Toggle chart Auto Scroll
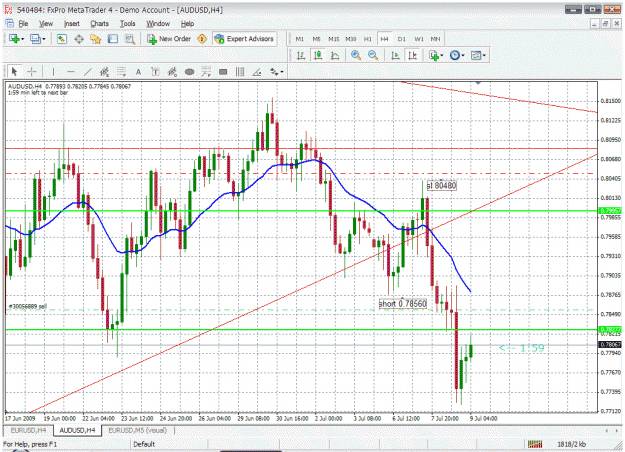The width and height of the screenshot is (625, 452). point(395,55)
